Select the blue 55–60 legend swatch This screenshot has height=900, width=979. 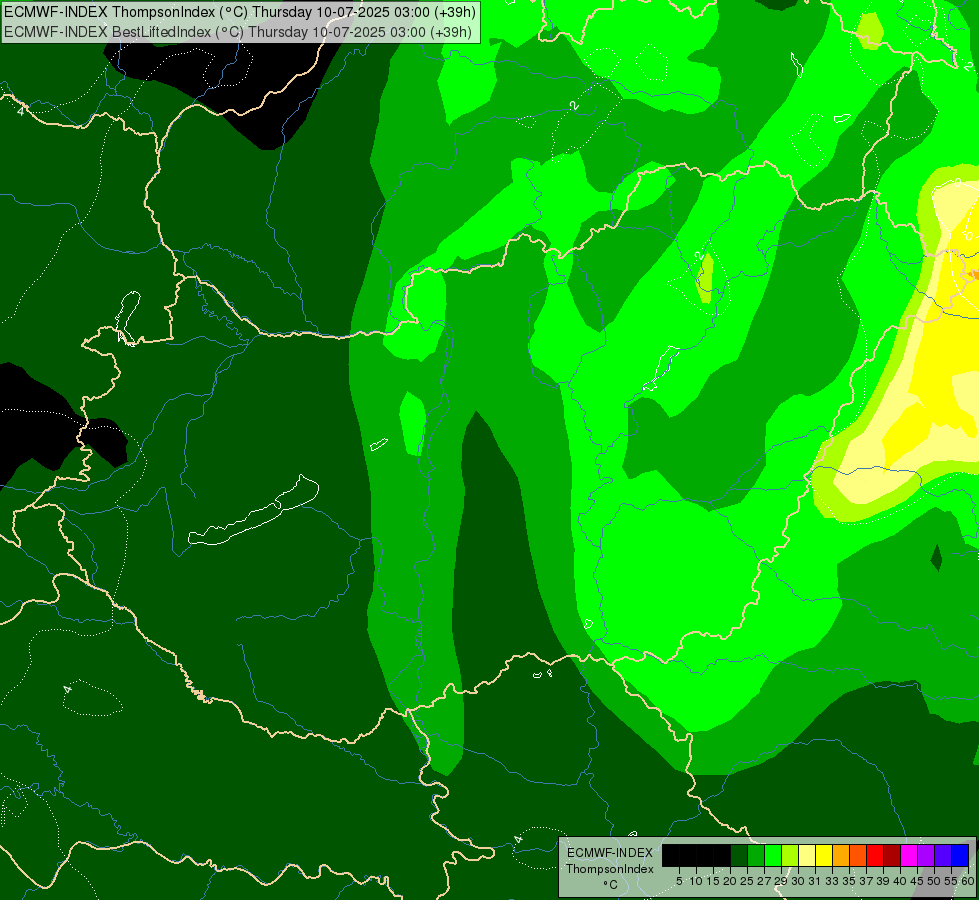click(x=960, y=855)
